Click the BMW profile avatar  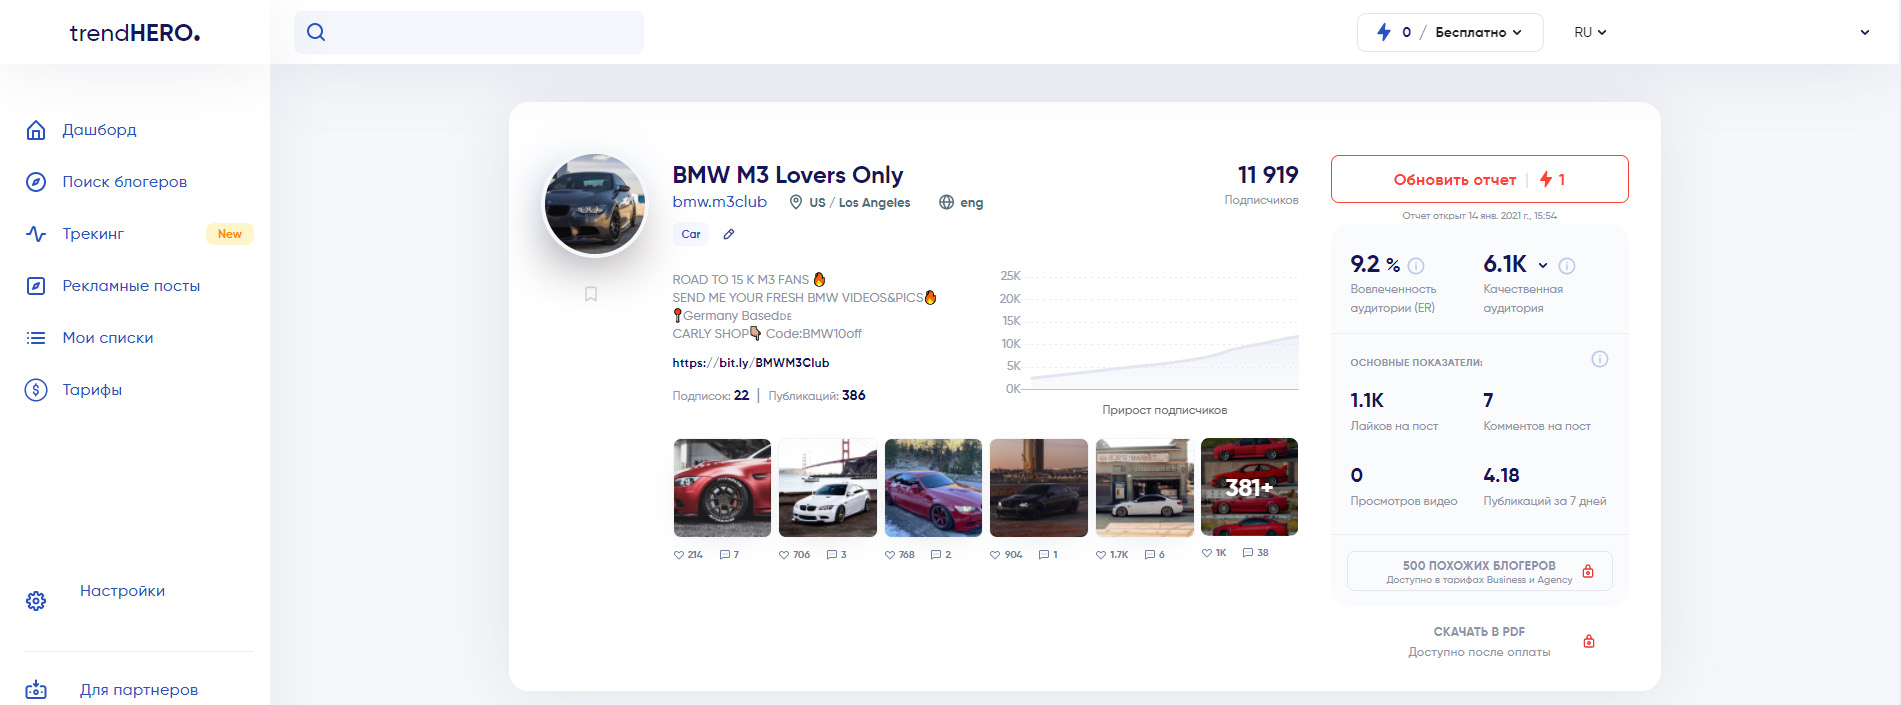(x=595, y=205)
